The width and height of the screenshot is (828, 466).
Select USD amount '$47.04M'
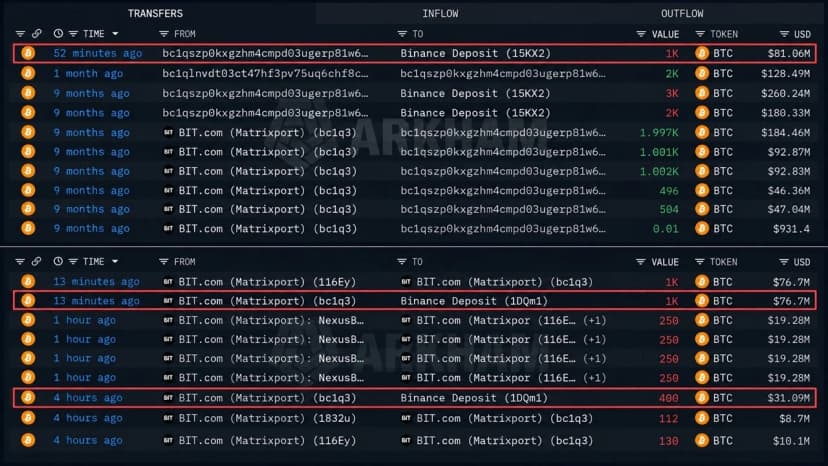788,210
